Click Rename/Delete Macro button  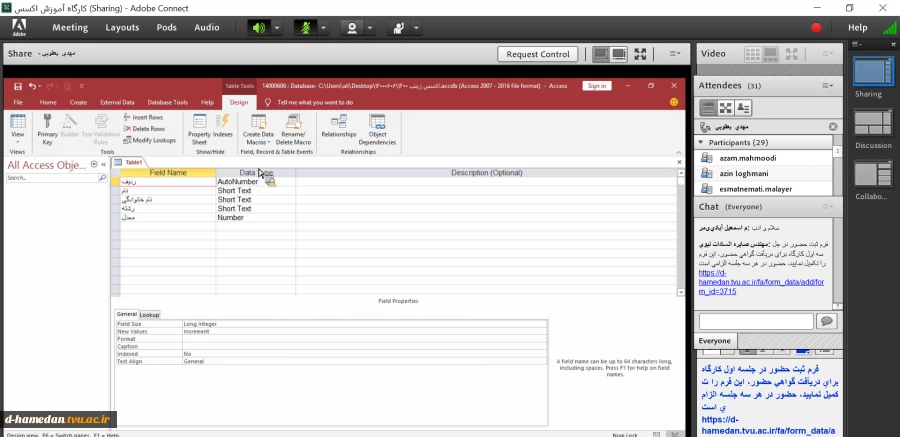click(293, 129)
